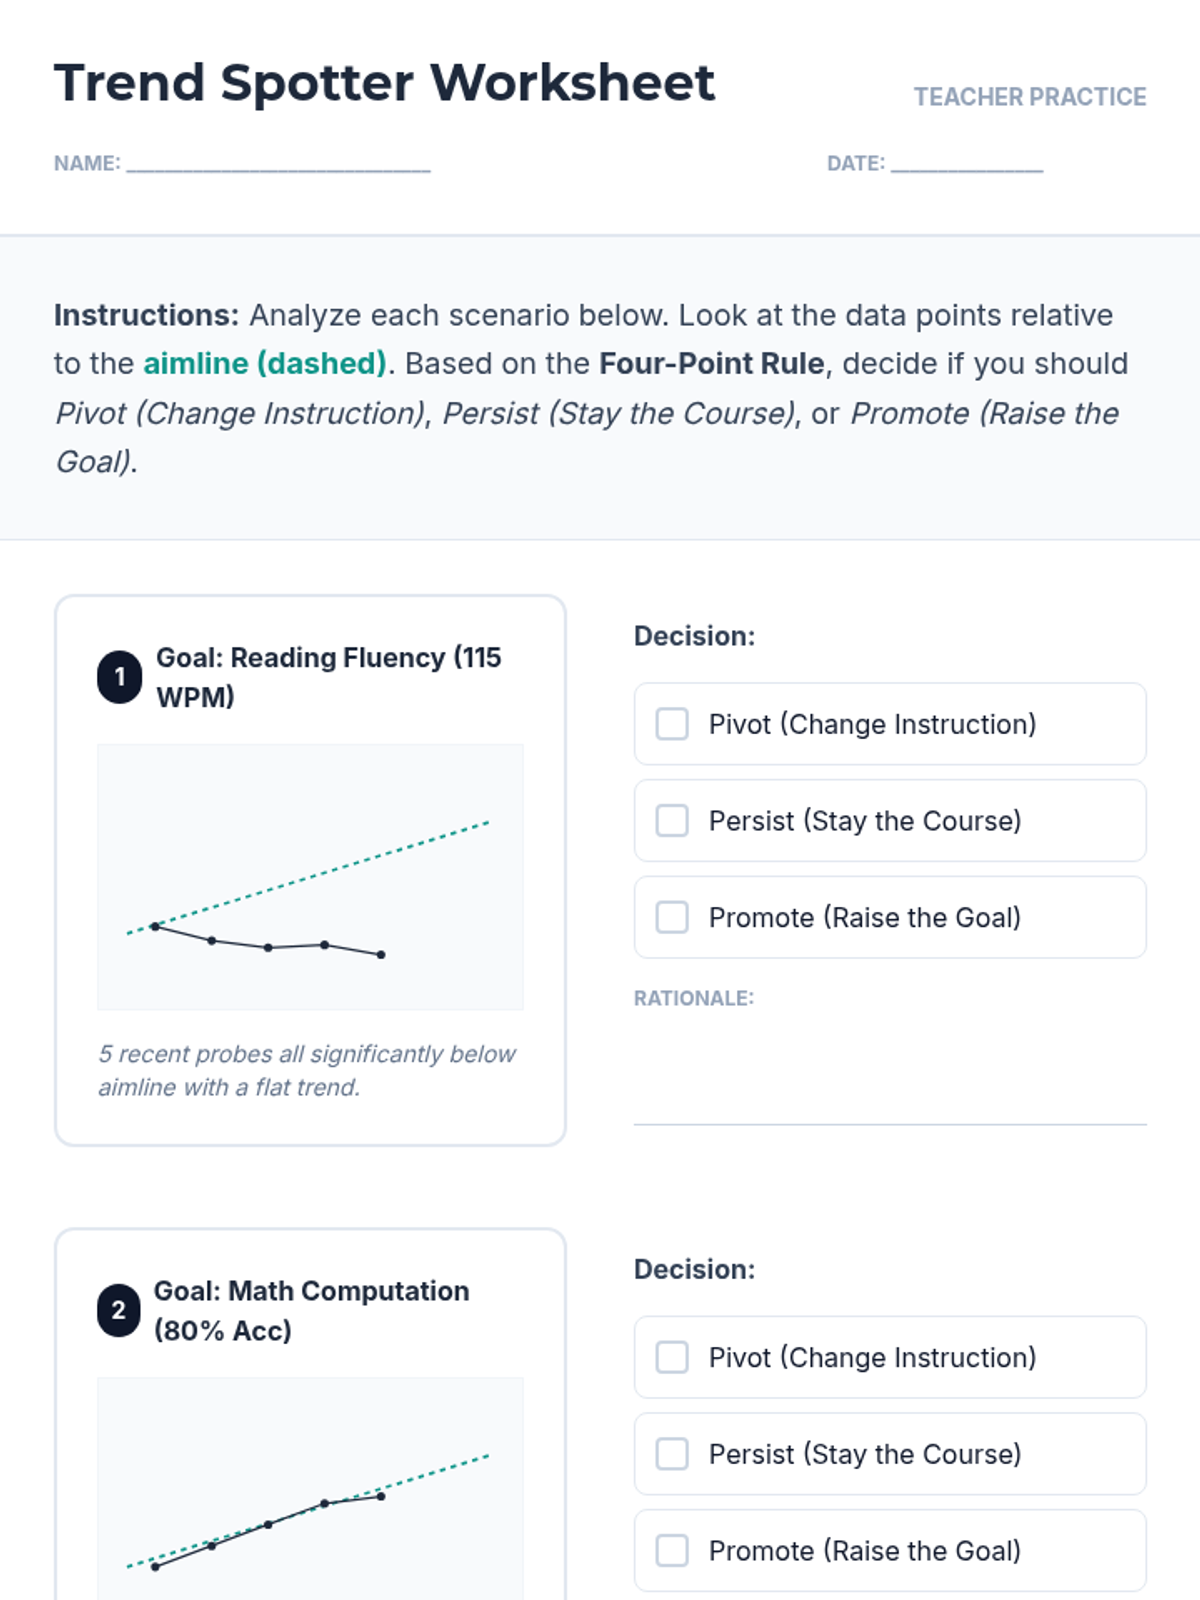
Task: Click the Teacher Practice label
Action: [1029, 97]
